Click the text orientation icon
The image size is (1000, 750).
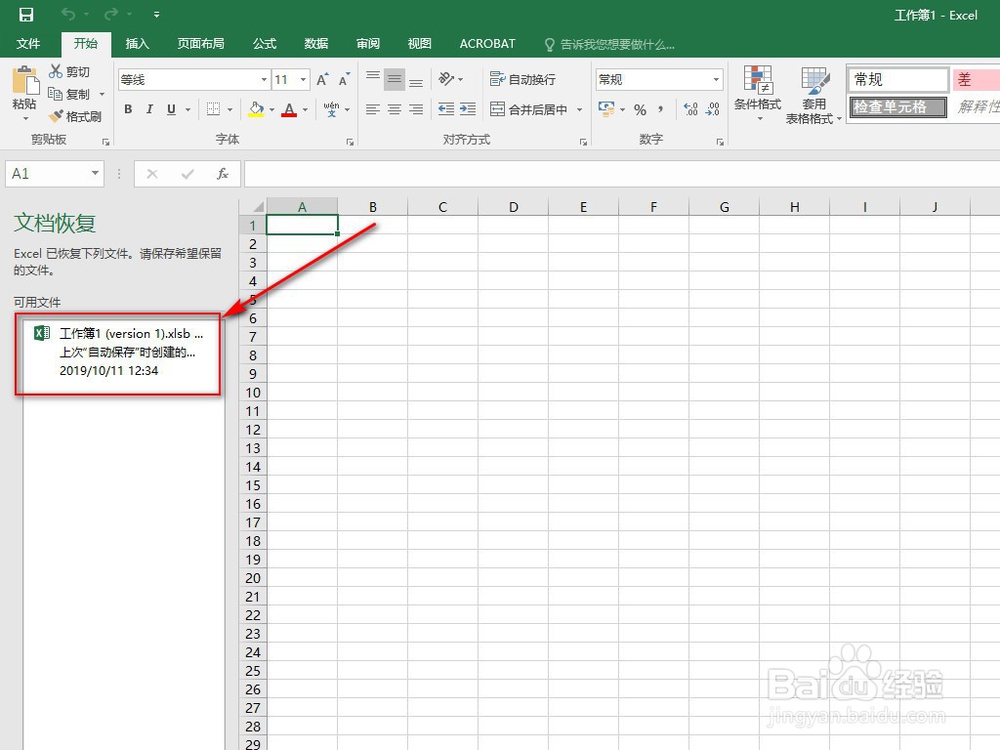[446, 79]
